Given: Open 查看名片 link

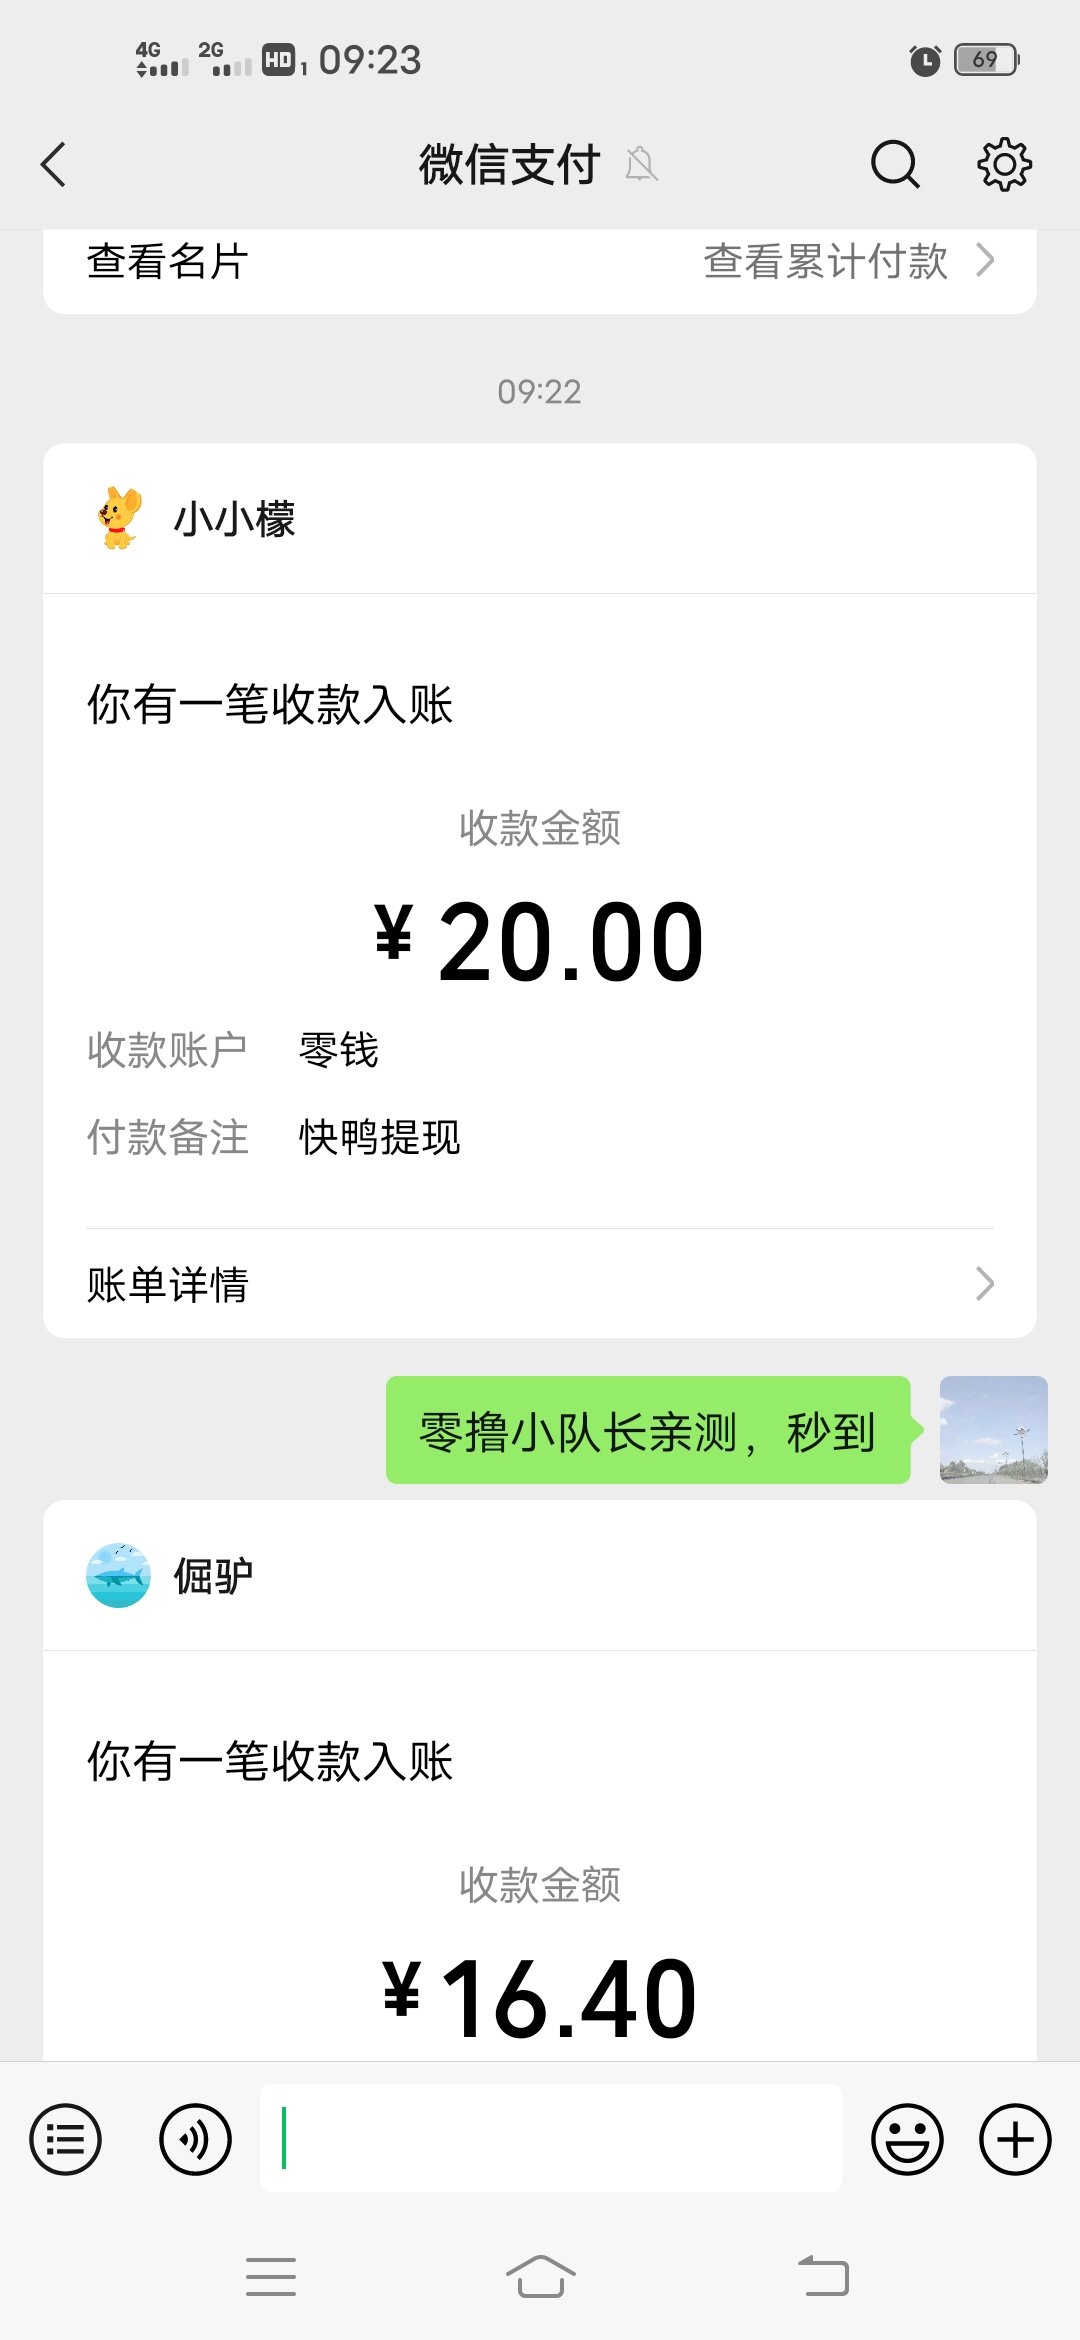Looking at the screenshot, I should pyautogui.click(x=168, y=262).
